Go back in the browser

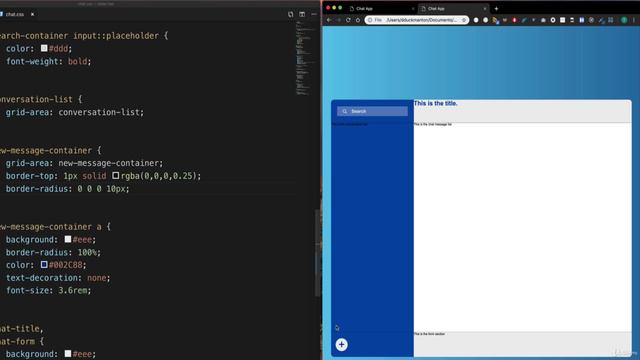[x=329, y=20]
